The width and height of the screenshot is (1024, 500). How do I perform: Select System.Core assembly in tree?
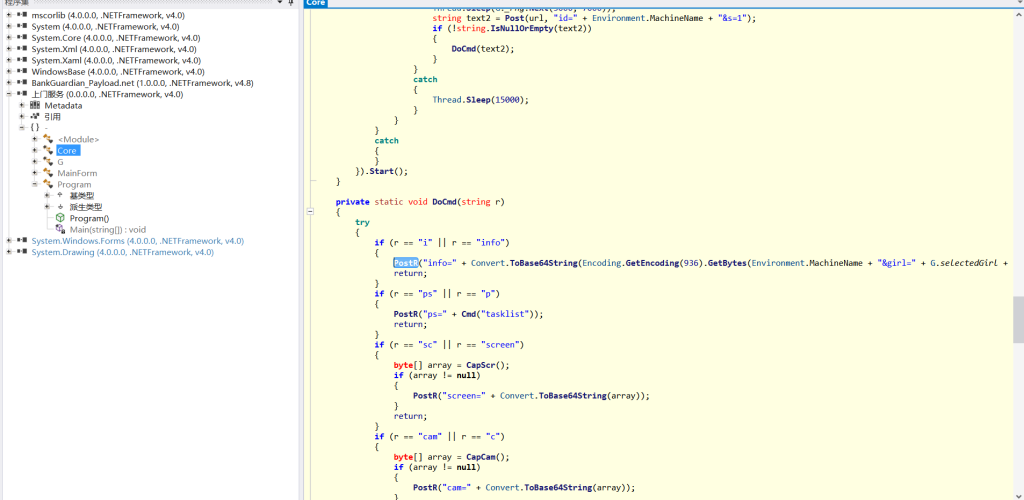coord(115,38)
